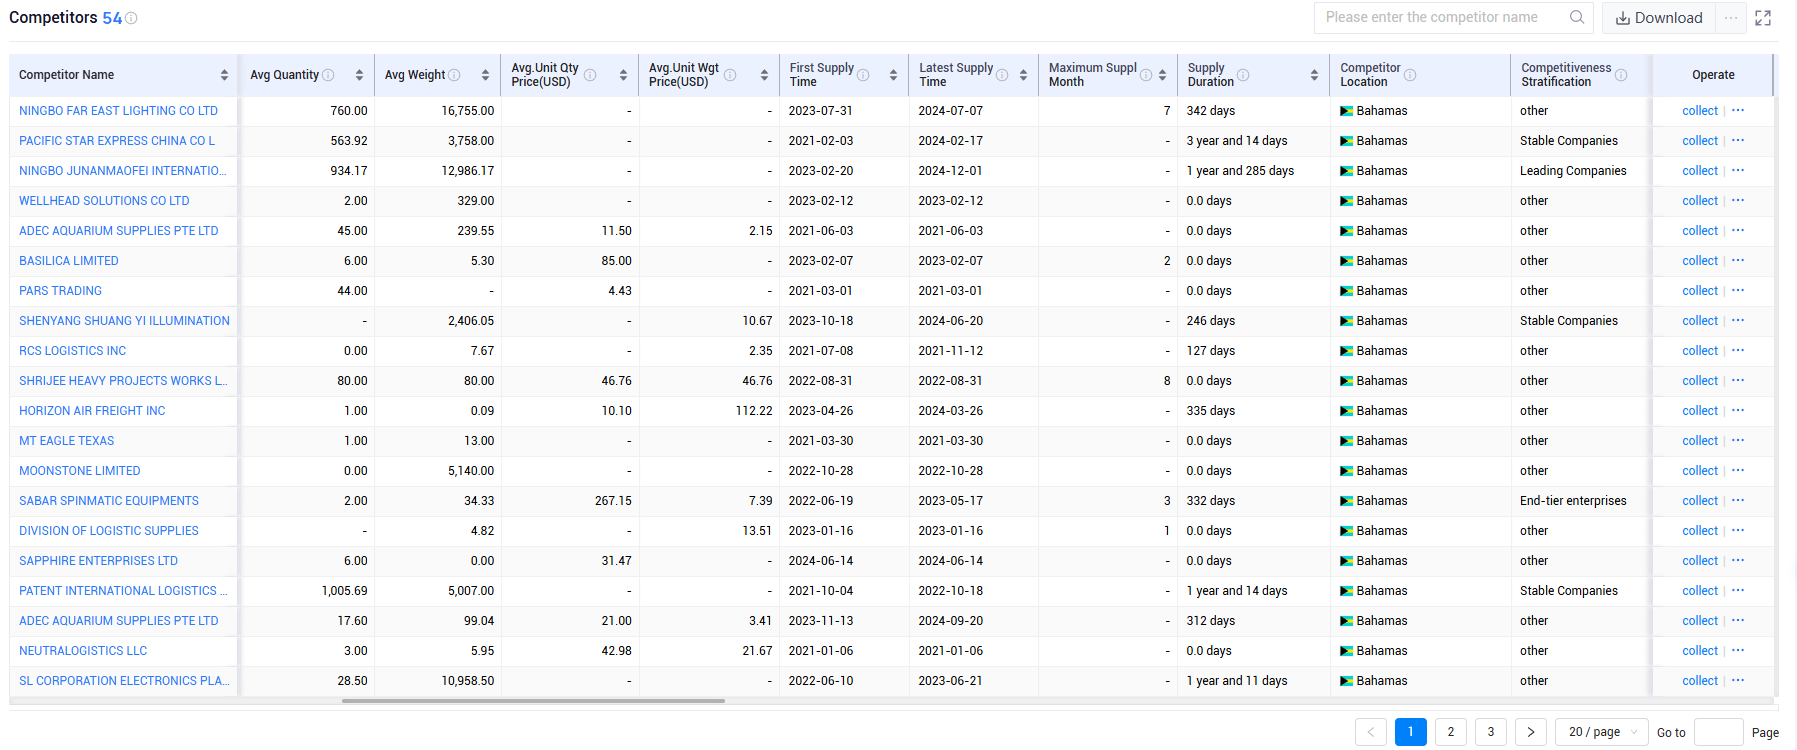Click the fullscreen expand icon

pyautogui.click(x=1763, y=18)
